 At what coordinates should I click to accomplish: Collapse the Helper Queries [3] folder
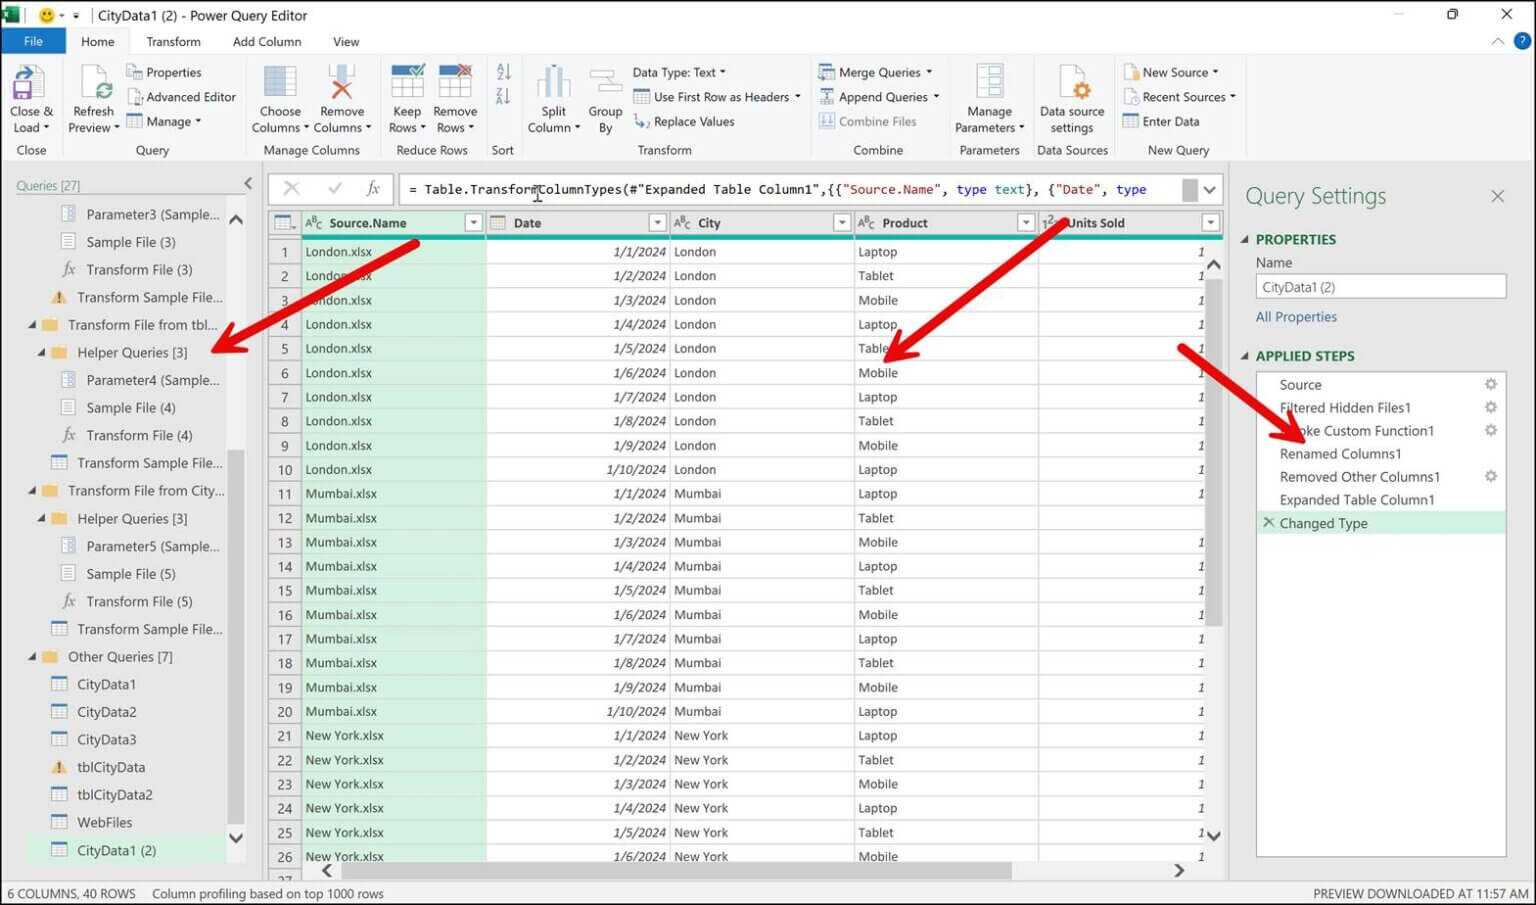click(40, 352)
